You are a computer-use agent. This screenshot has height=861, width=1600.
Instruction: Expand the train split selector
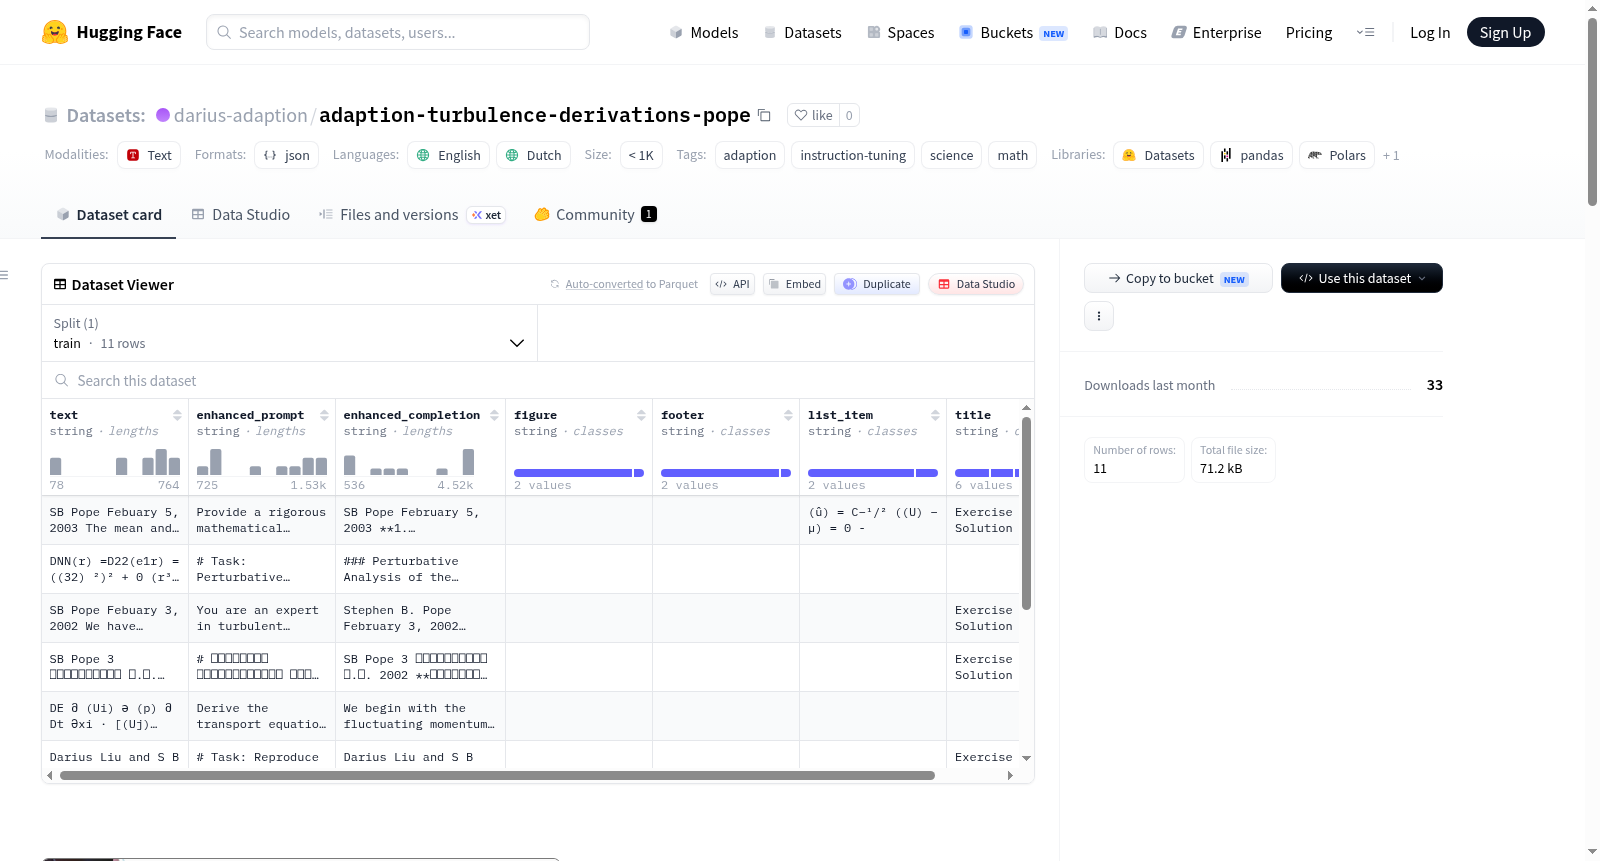tap(289, 333)
